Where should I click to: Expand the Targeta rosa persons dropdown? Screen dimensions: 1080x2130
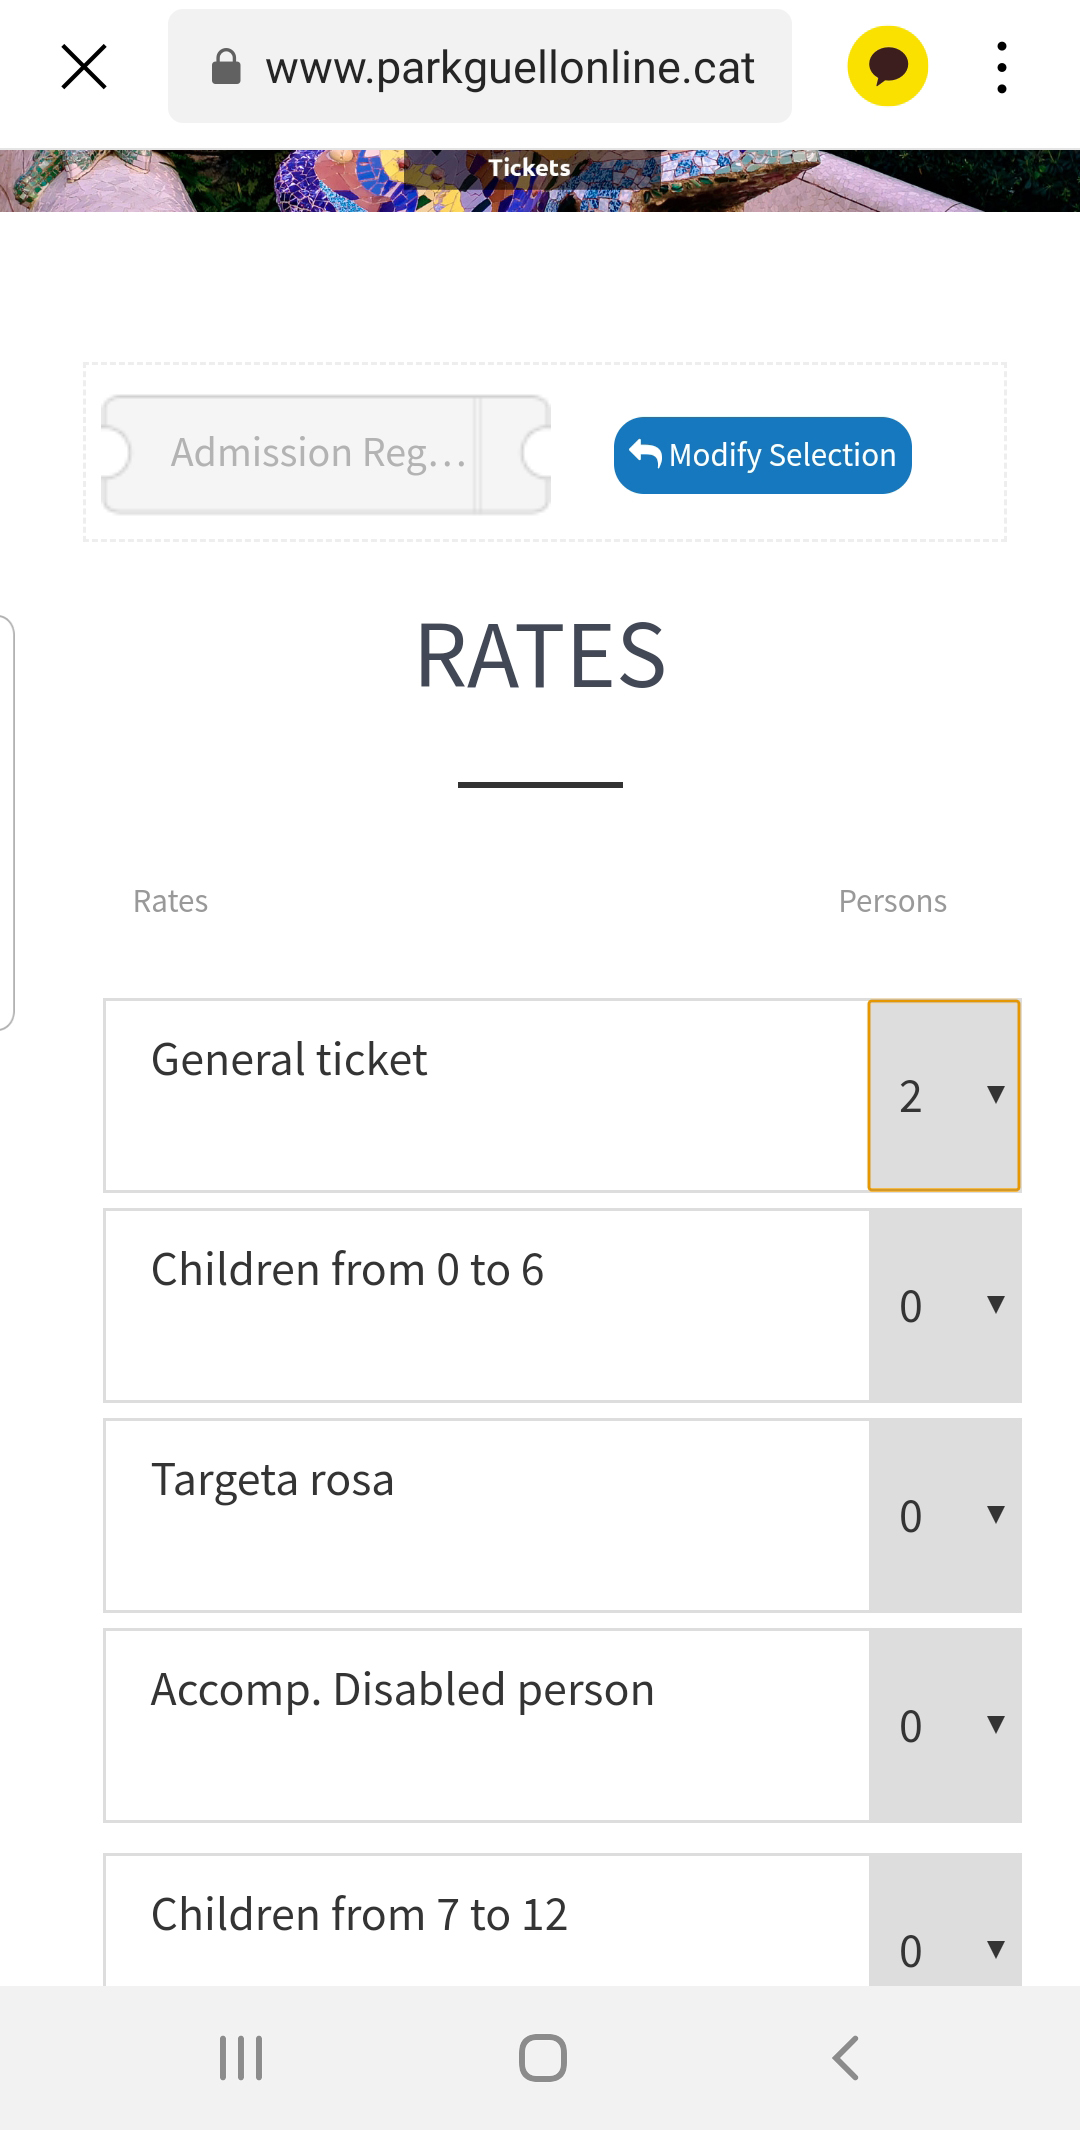point(945,1515)
